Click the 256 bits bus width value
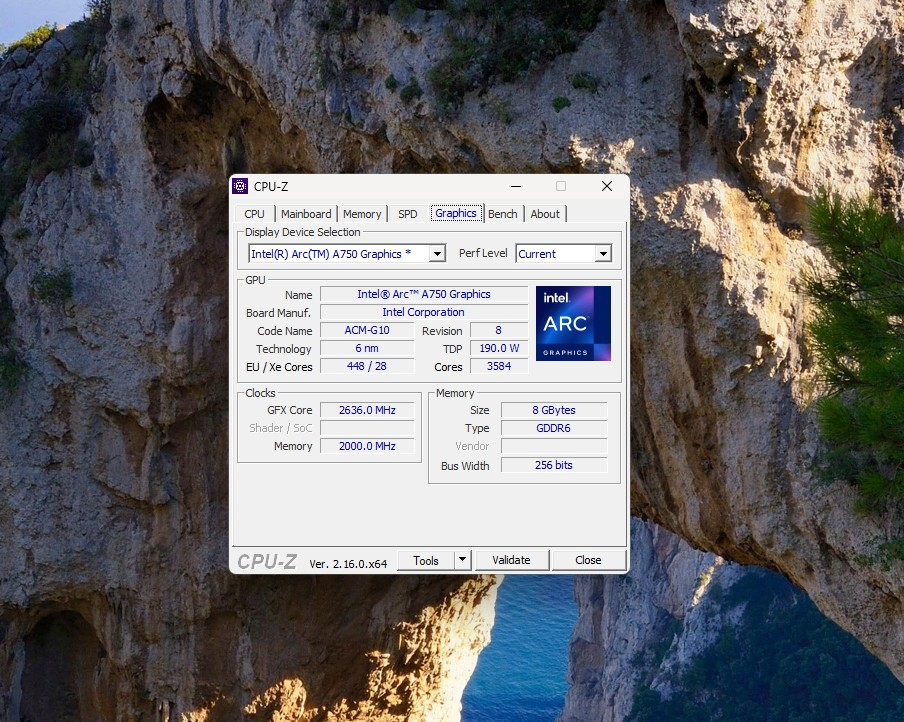 (x=554, y=465)
